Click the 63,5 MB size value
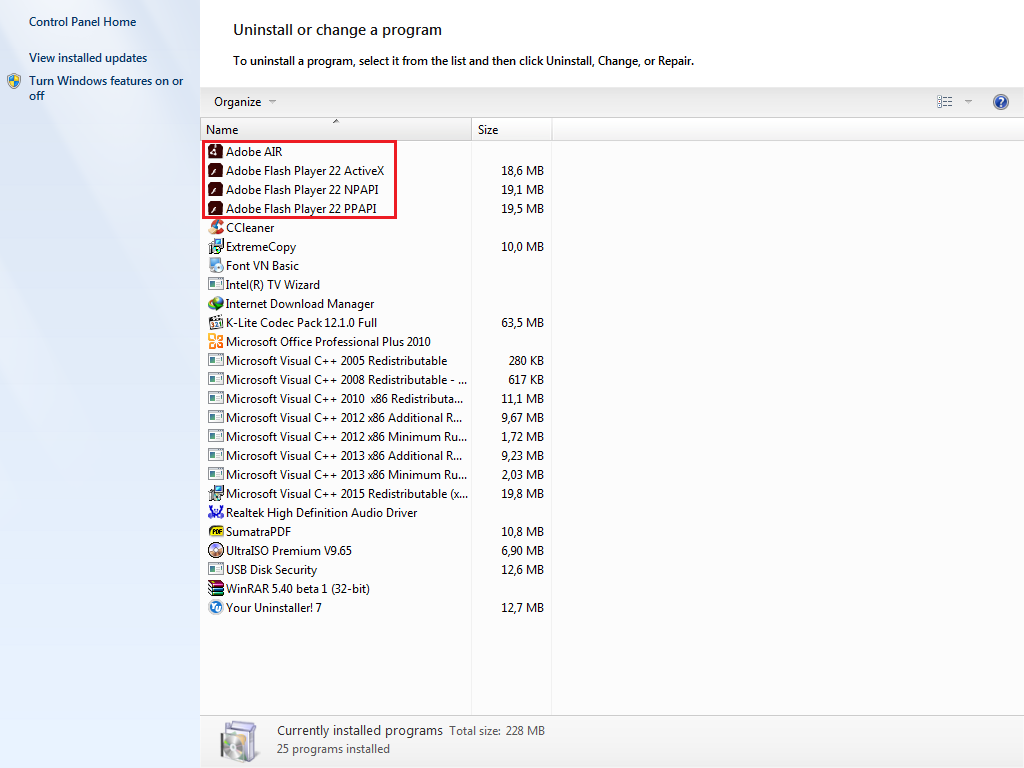The height and width of the screenshot is (768, 1024). point(522,323)
